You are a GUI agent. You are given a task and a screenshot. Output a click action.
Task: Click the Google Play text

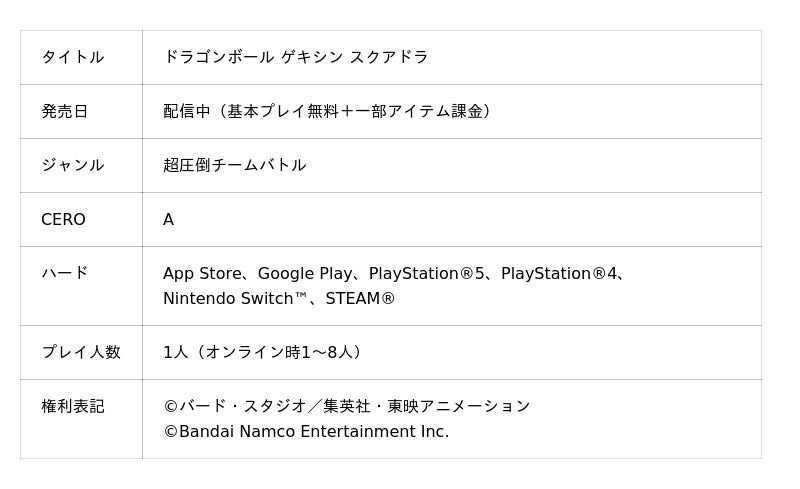pos(305,273)
